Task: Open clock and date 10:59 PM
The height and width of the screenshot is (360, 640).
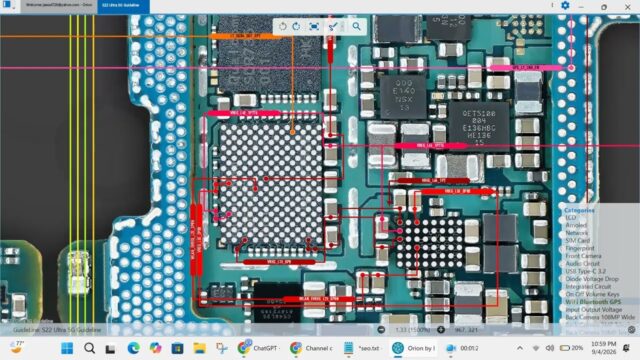Action: click(603, 348)
